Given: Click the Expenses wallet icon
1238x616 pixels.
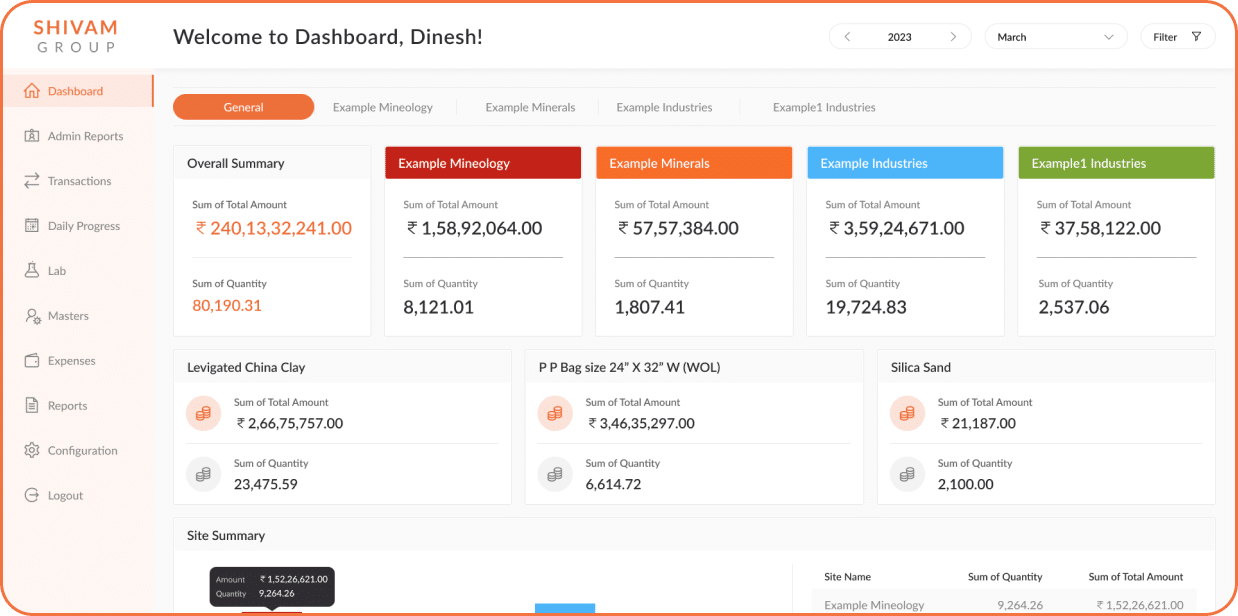Looking at the screenshot, I should [x=31, y=361].
